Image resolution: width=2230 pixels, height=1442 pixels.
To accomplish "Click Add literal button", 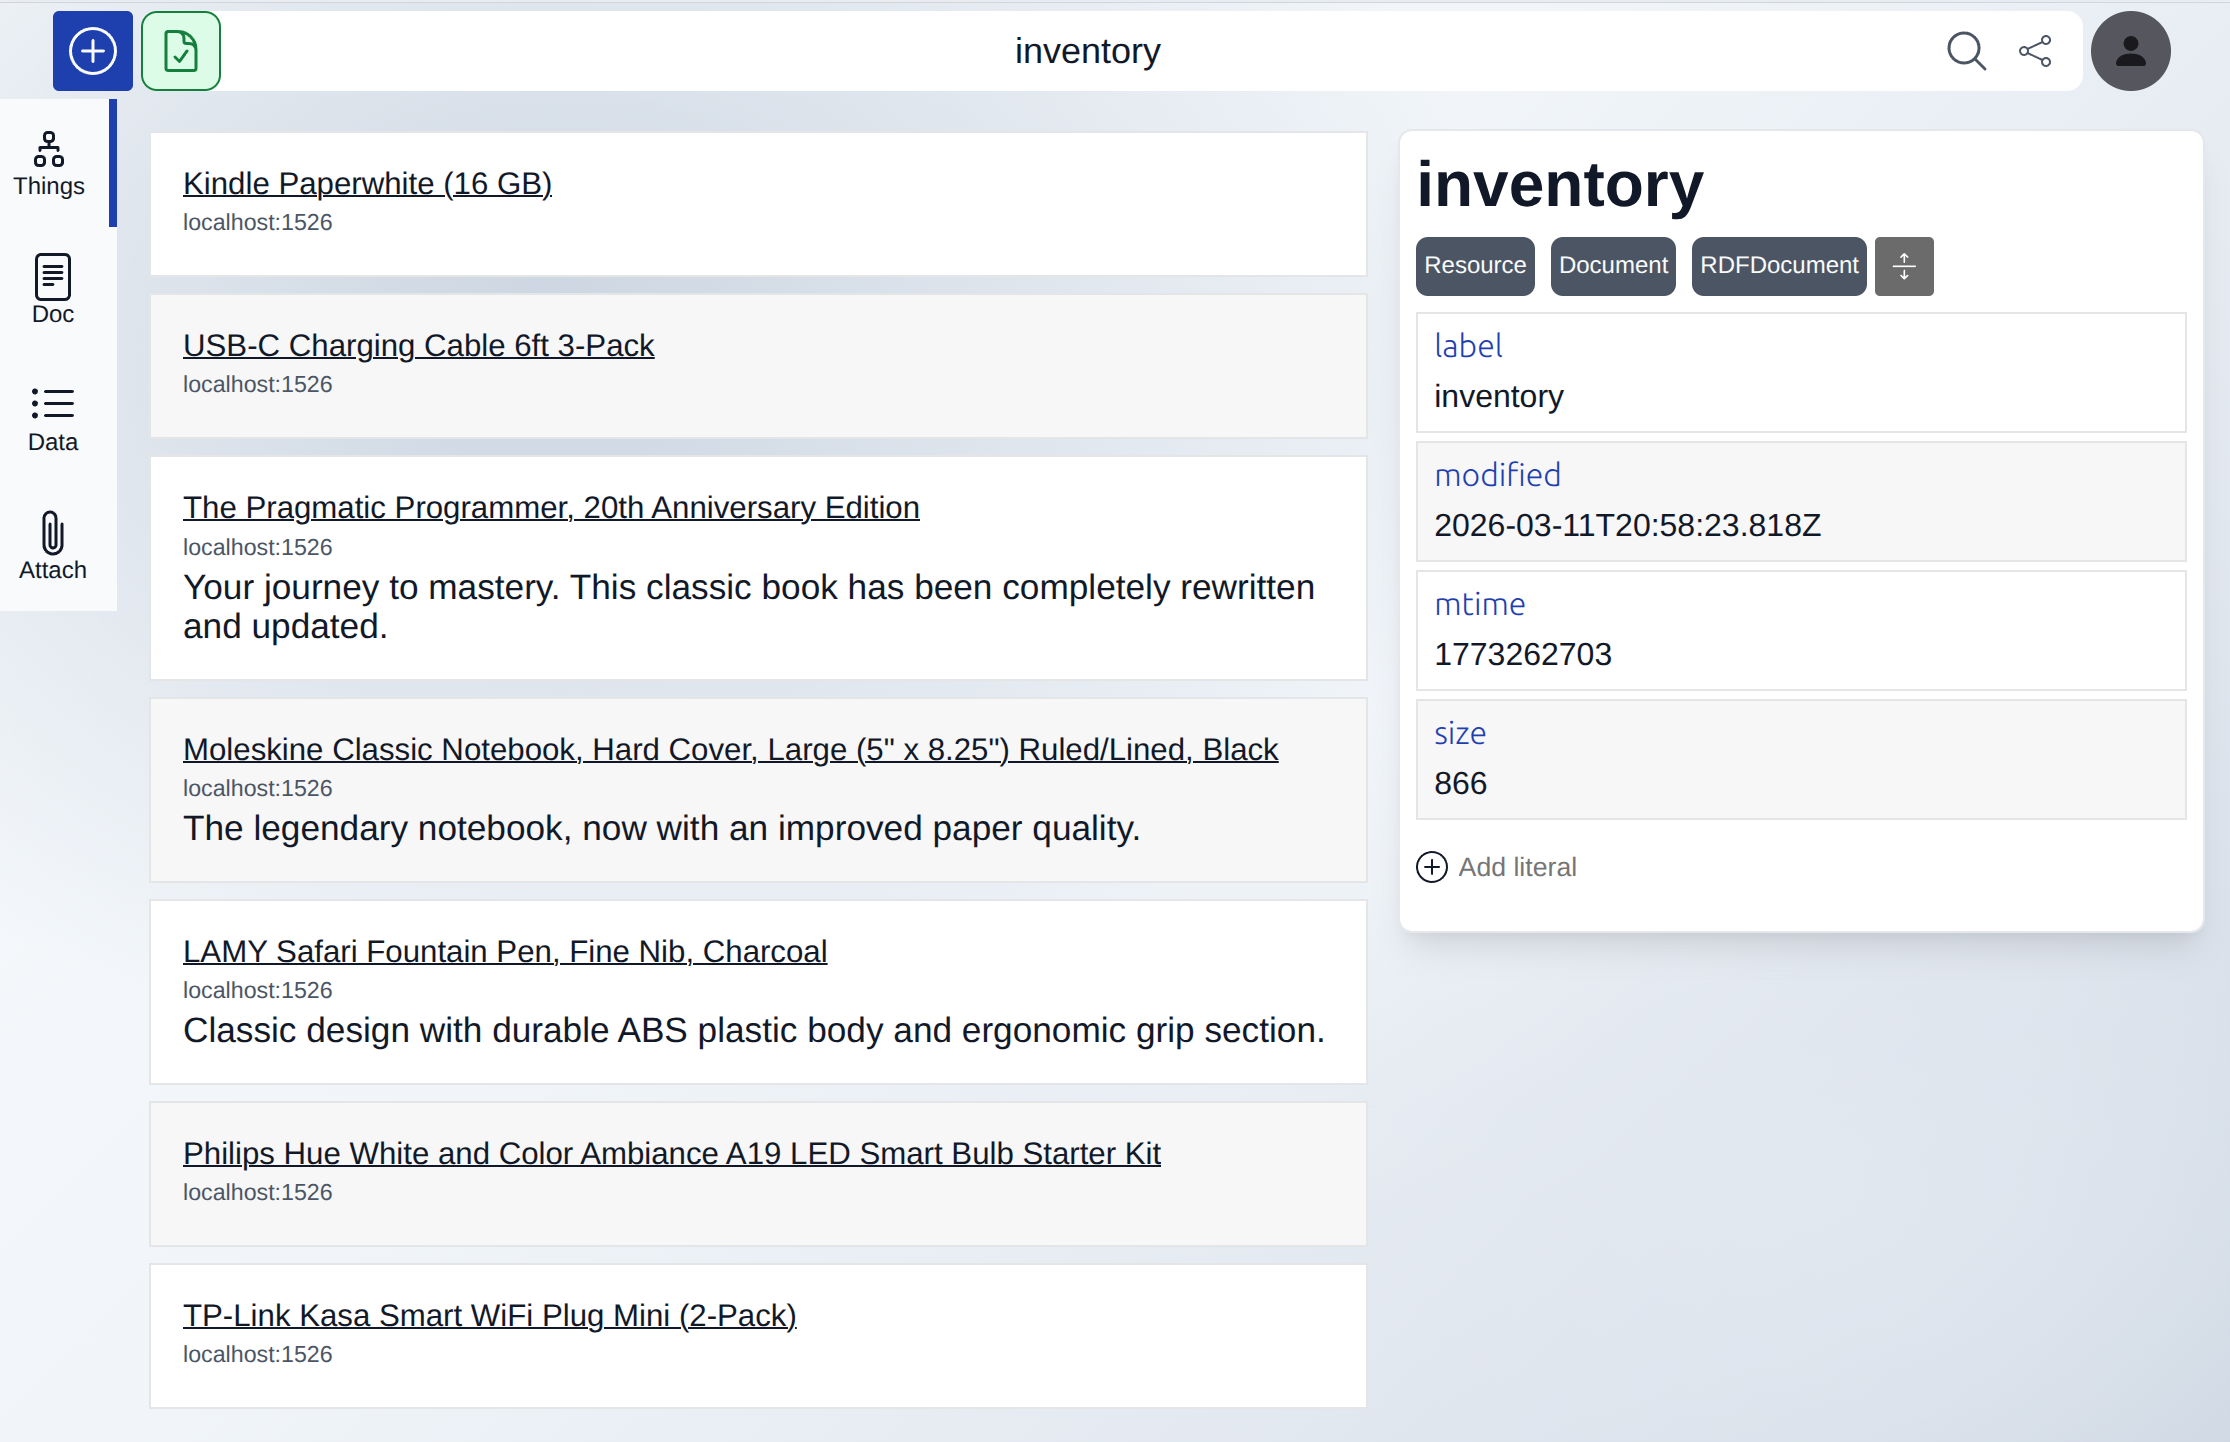I will pos(1496,867).
